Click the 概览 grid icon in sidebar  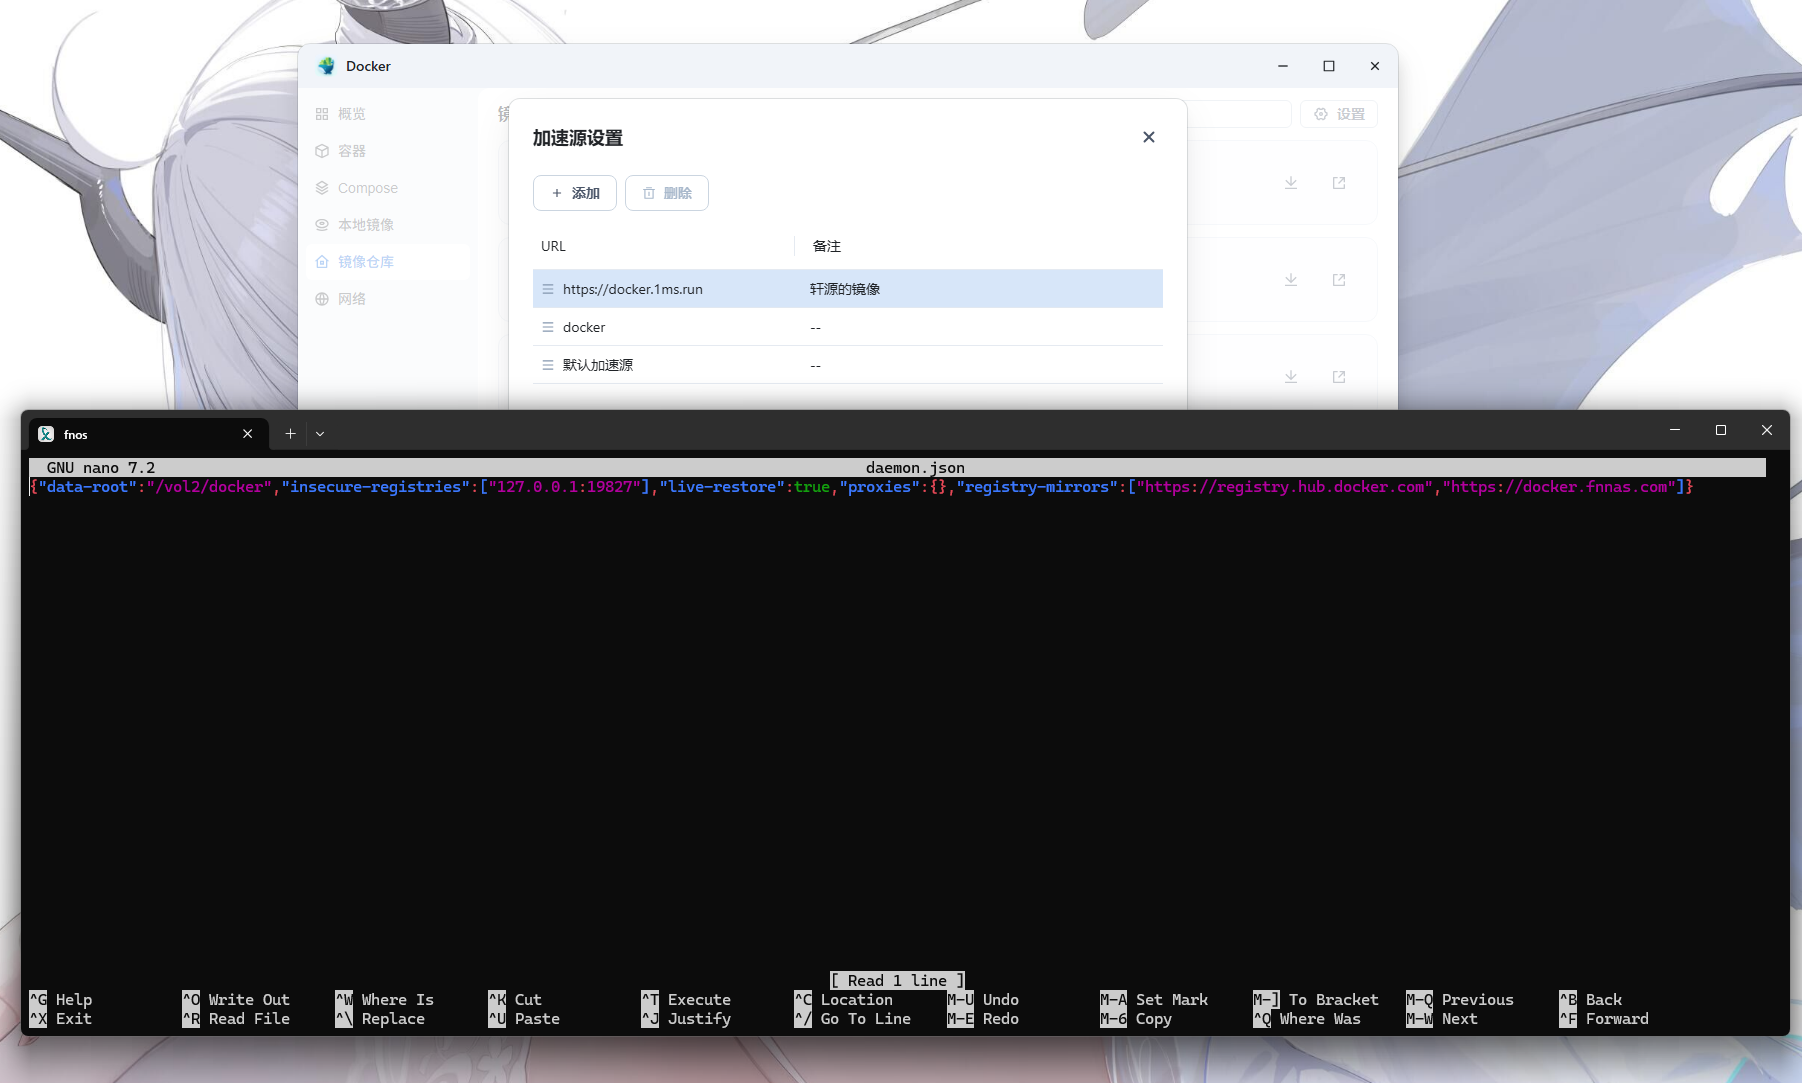pos(322,114)
